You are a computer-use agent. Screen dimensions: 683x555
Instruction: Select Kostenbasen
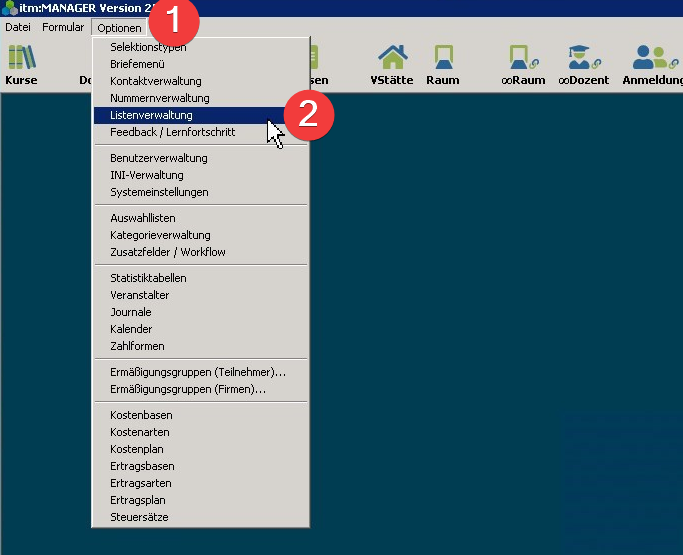tap(201, 415)
